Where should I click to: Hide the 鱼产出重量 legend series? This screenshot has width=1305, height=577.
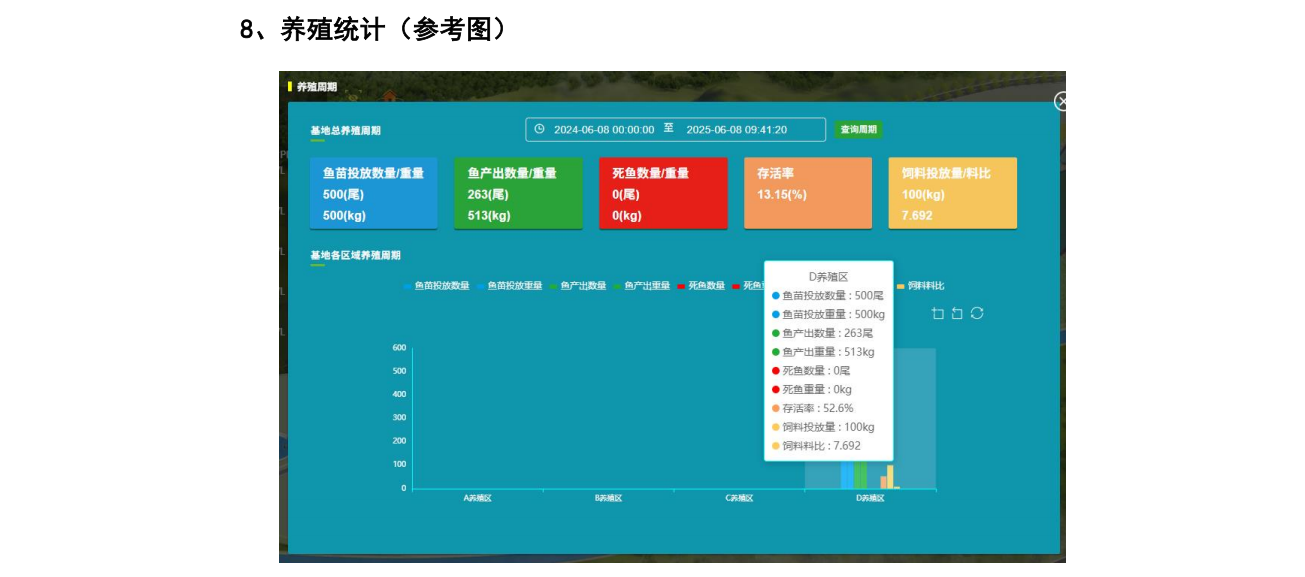tap(642, 286)
